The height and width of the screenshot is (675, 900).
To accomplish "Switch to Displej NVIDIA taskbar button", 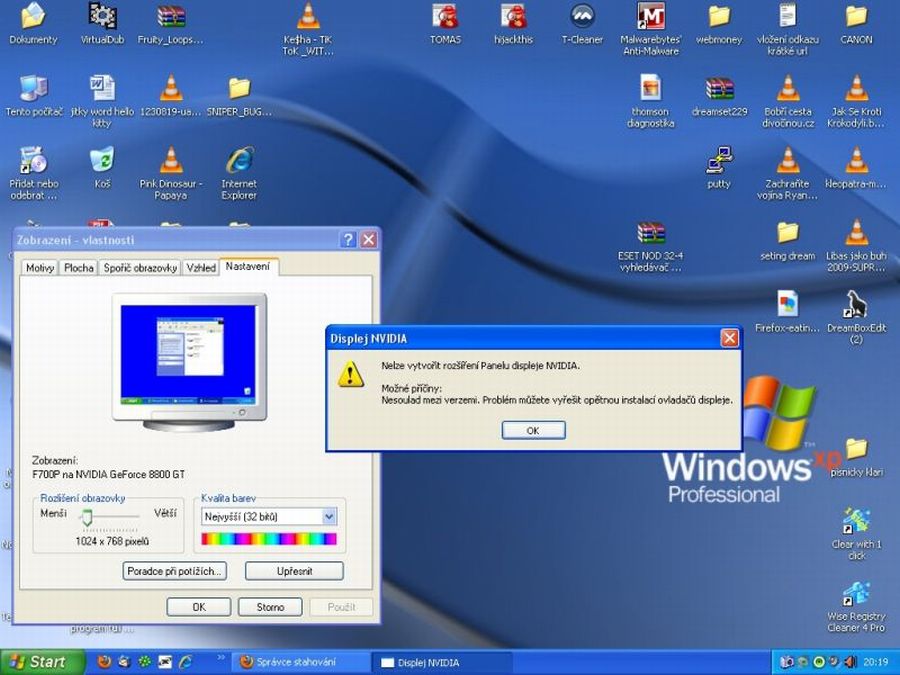I will 441,662.
